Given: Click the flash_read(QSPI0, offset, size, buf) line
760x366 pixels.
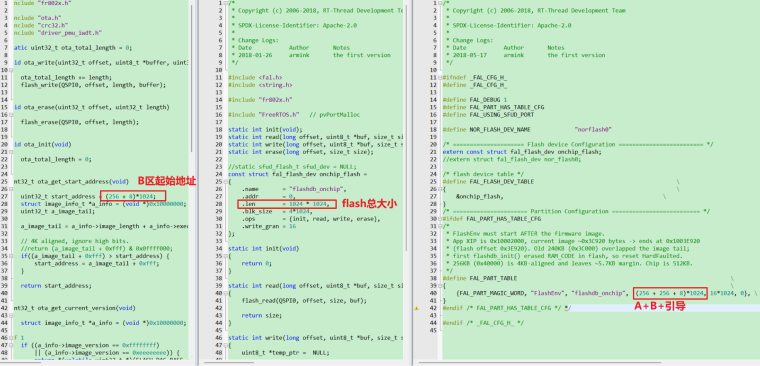Looking at the screenshot, I should coord(303,301).
